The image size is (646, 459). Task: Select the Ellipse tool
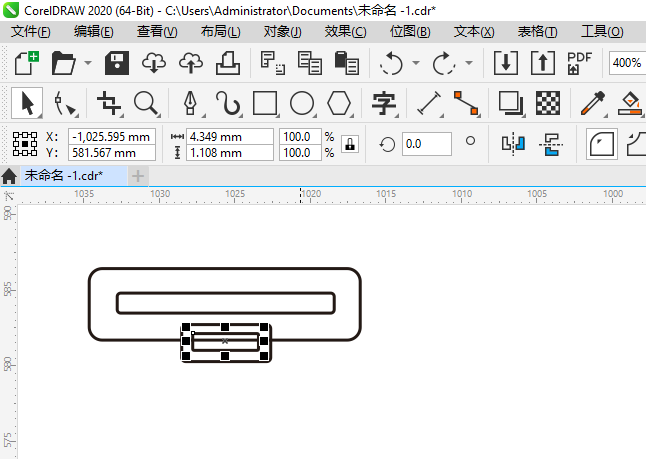pyautogui.click(x=302, y=103)
